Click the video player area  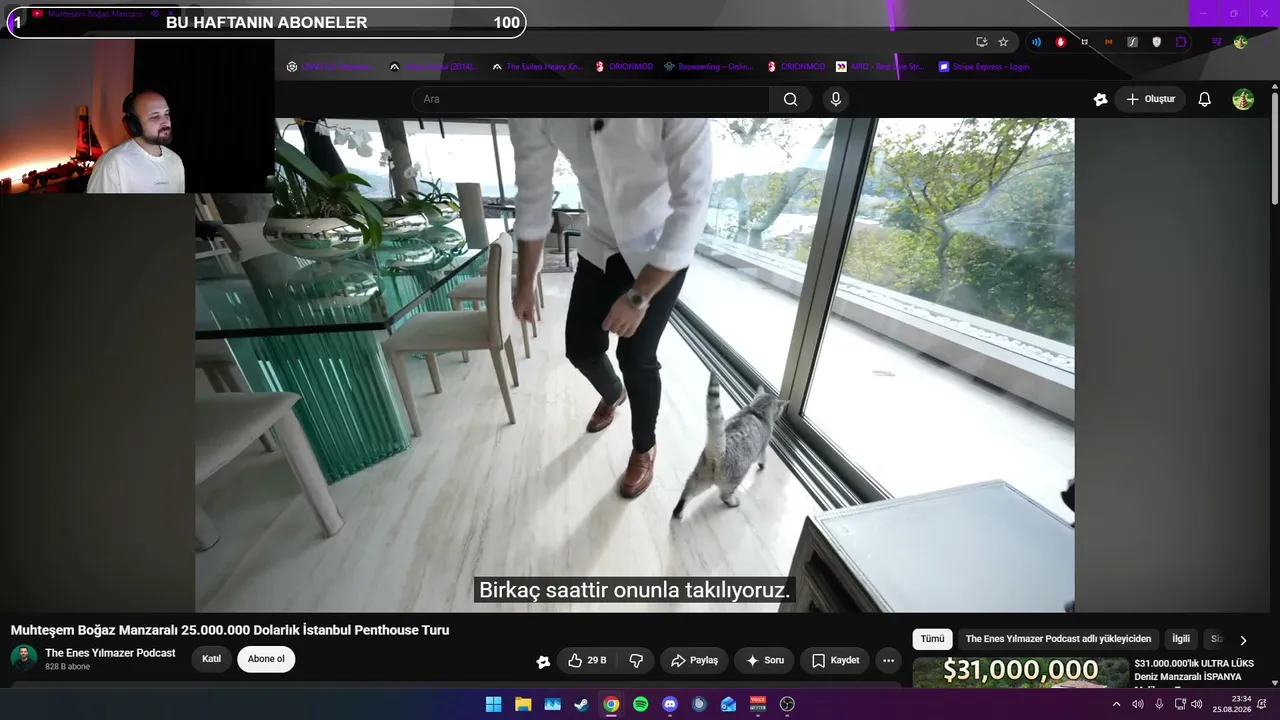[x=635, y=365]
